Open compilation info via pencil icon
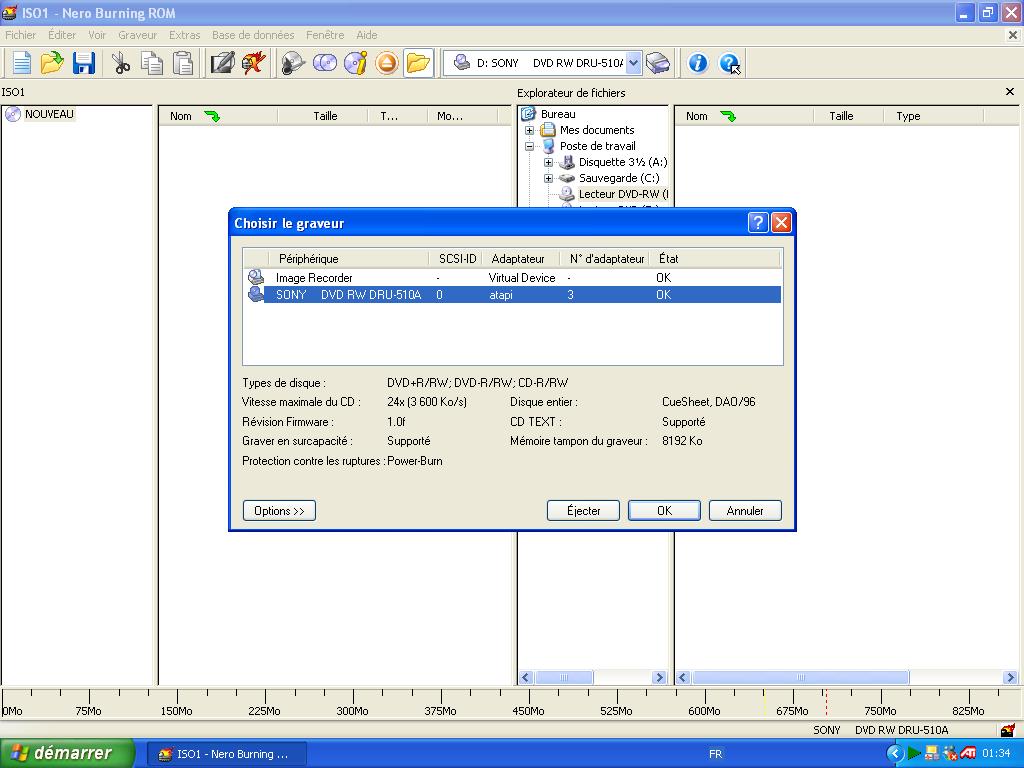The height and width of the screenshot is (768, 1024). click(x=222, y=63)
